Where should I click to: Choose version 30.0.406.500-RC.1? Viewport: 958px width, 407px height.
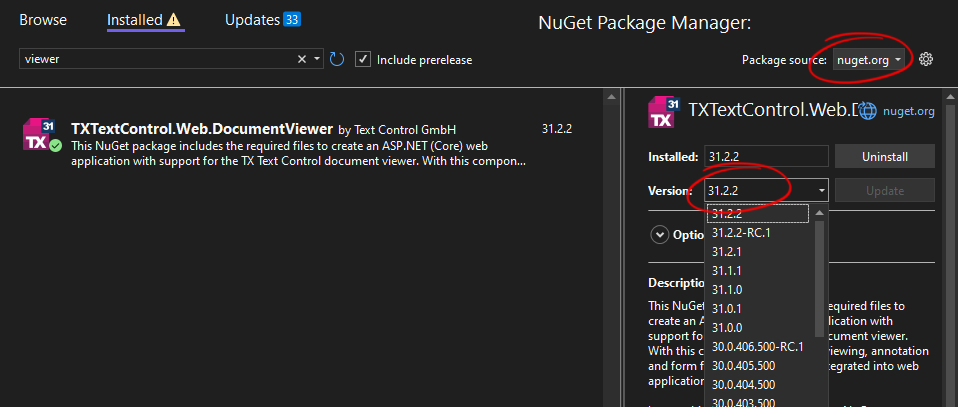click(x=759, y=347)
